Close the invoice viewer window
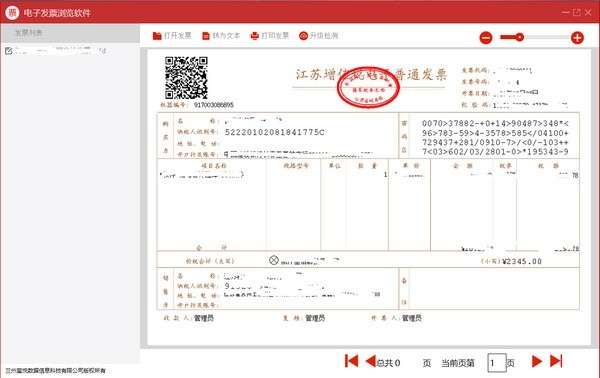Viewport: 600px width, 378px height. (588, 13)
